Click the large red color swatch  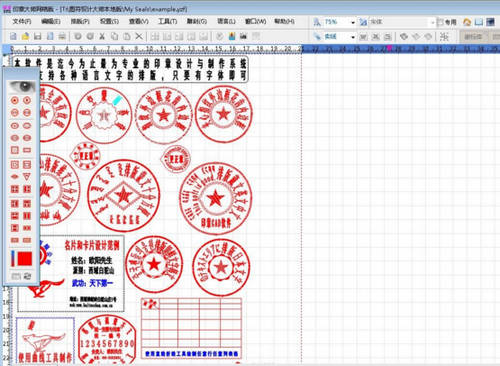tap(25, 259)
